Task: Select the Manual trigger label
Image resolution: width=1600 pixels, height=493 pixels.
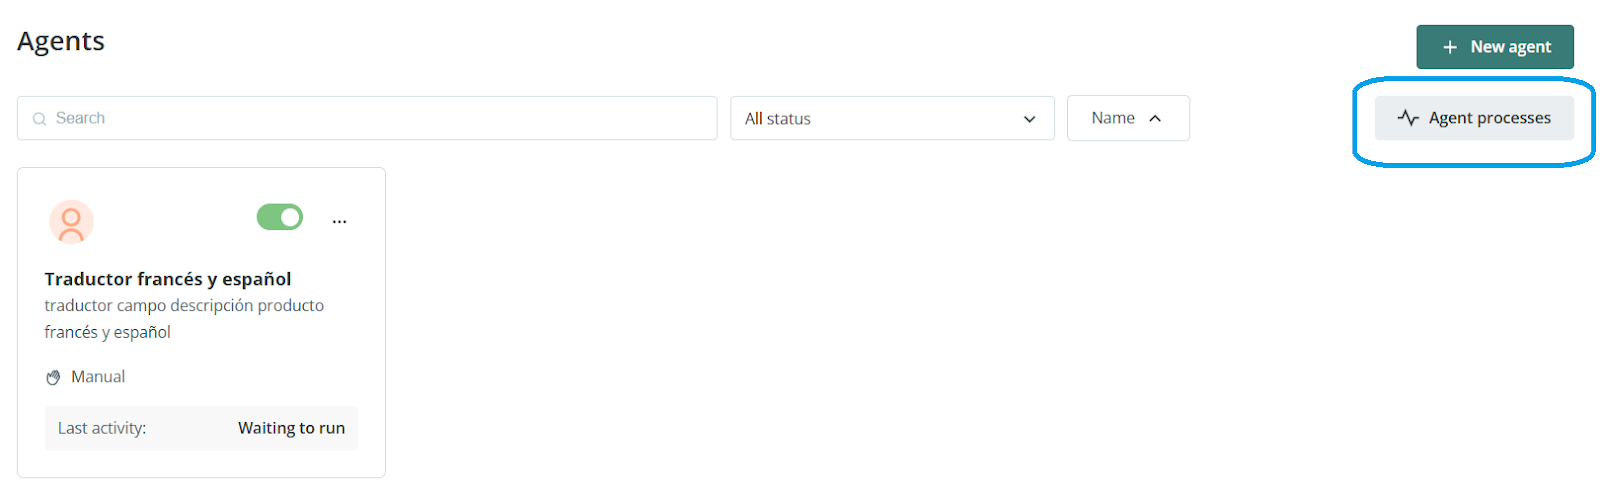Action: [x=98, y=377]
